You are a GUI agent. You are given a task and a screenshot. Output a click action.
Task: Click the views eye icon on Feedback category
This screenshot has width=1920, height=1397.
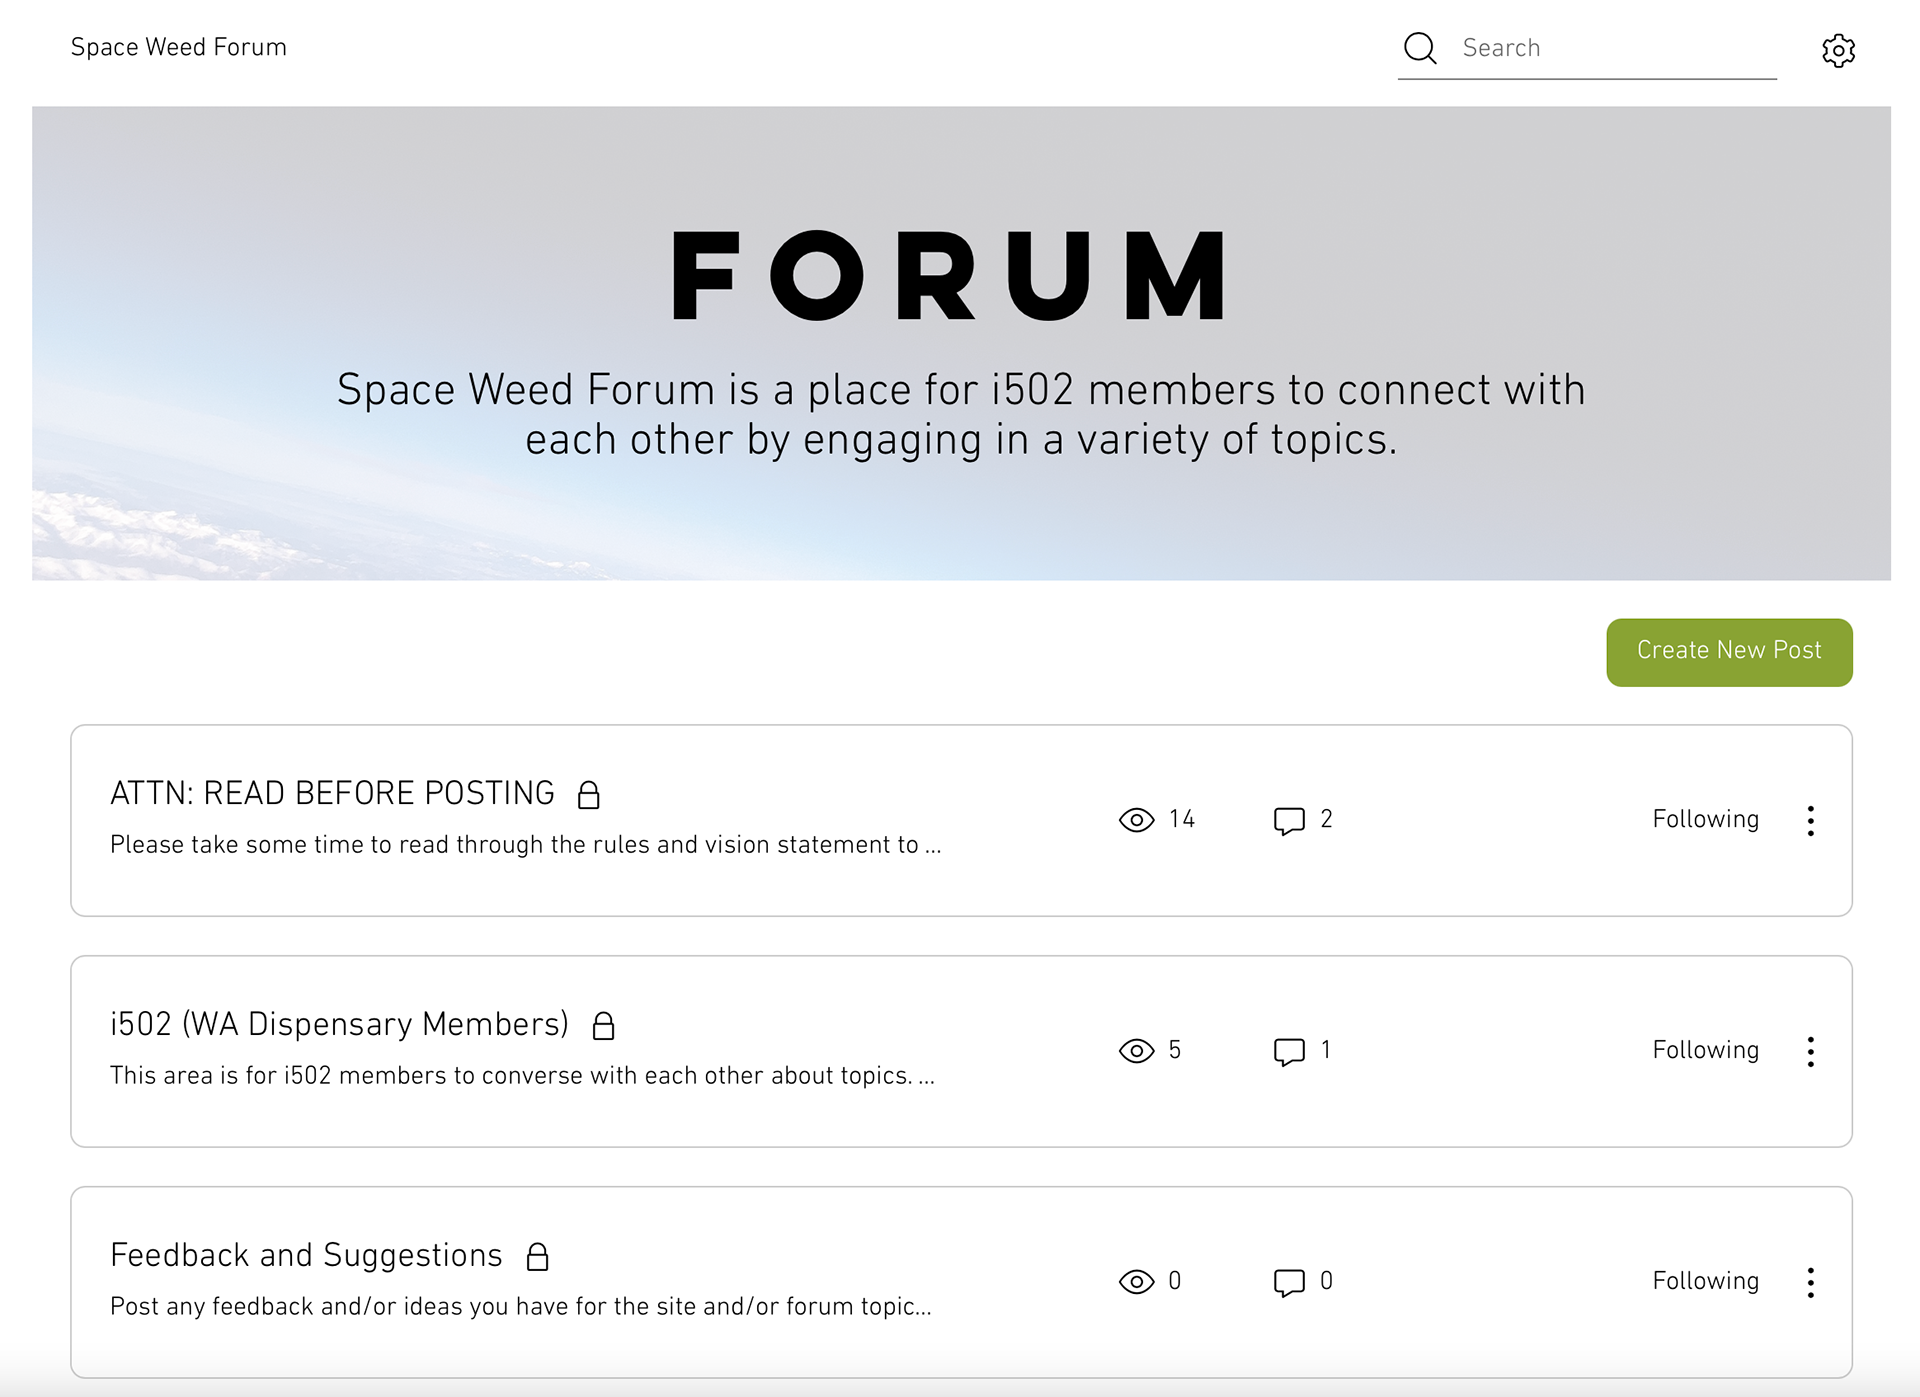1136,1282
